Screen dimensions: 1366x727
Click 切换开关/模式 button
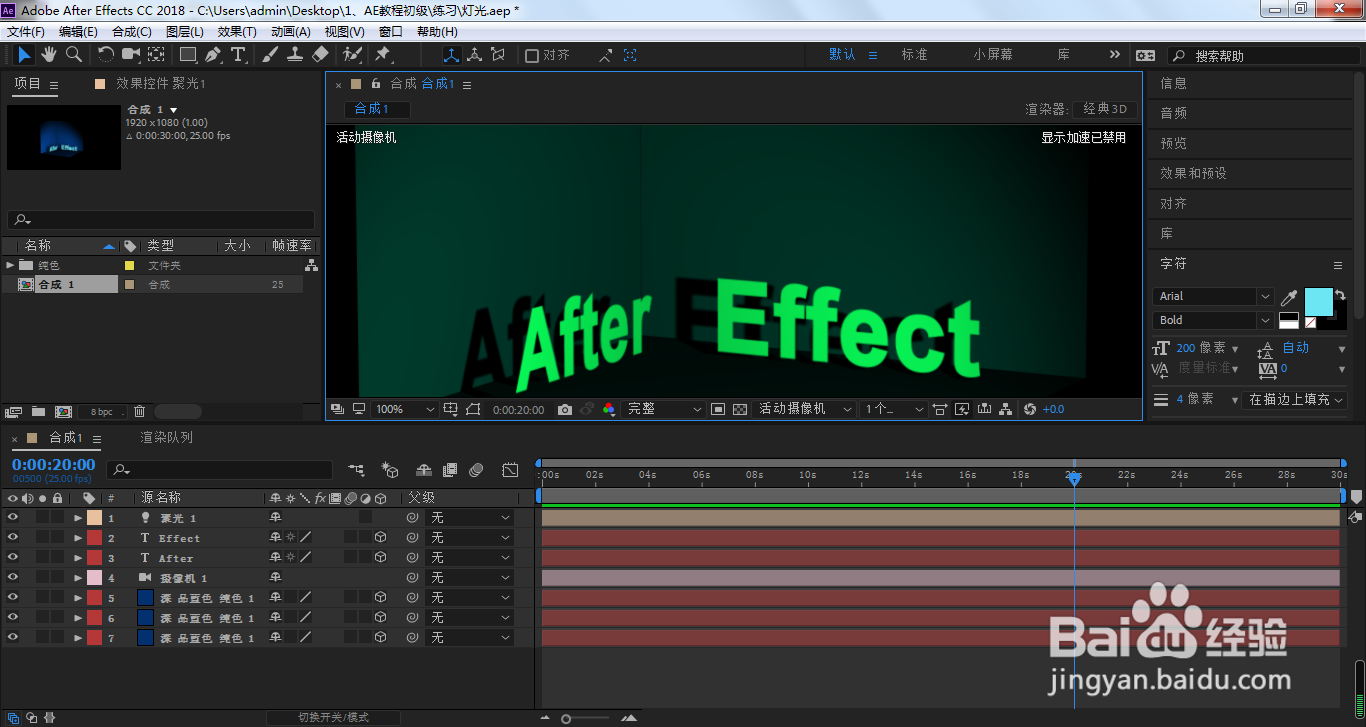[333, 717]
